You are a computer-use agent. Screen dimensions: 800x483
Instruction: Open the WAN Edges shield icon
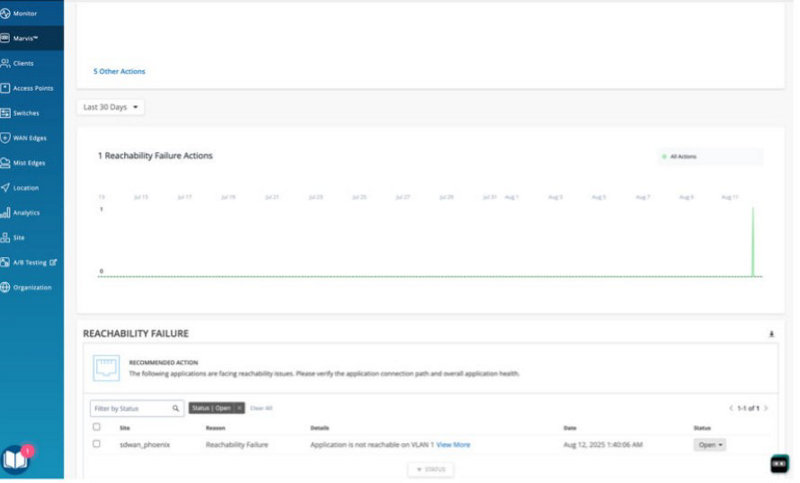coord(5,138)
